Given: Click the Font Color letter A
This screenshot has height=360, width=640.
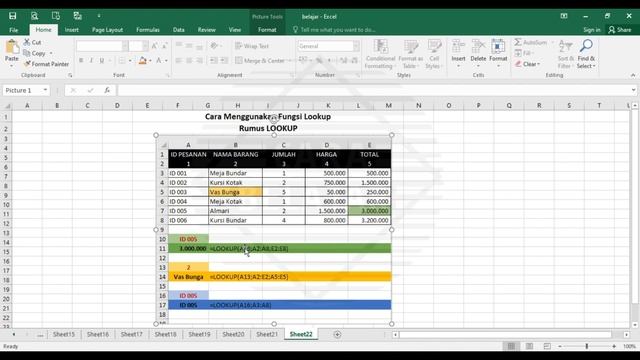Looking at the screenshot, I should [159, 60].
